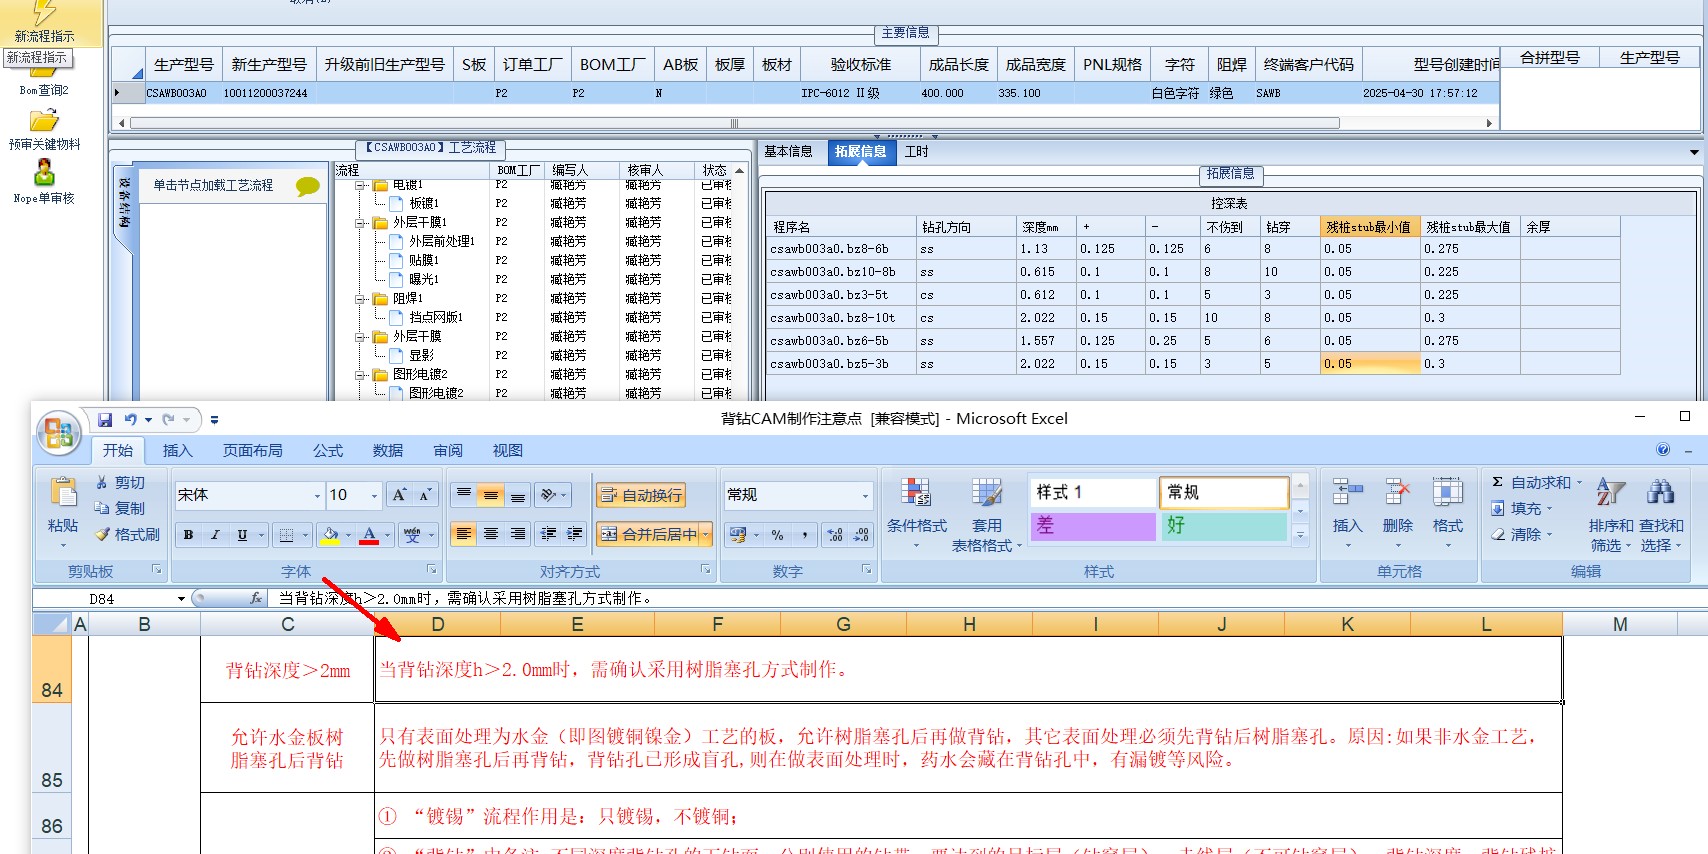Image resolution: width=1708 pixels, height=854 pixels.
Task: Collapse the 图形电镀2 tree node
Action: [x=360, y=375]
